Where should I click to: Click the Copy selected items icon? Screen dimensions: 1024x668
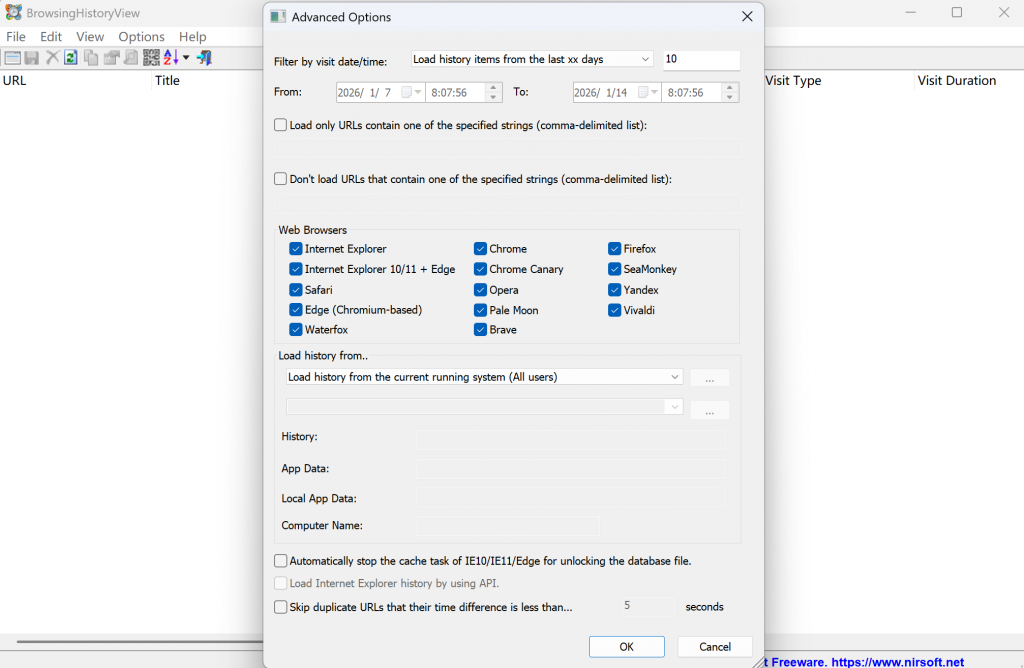91,58
